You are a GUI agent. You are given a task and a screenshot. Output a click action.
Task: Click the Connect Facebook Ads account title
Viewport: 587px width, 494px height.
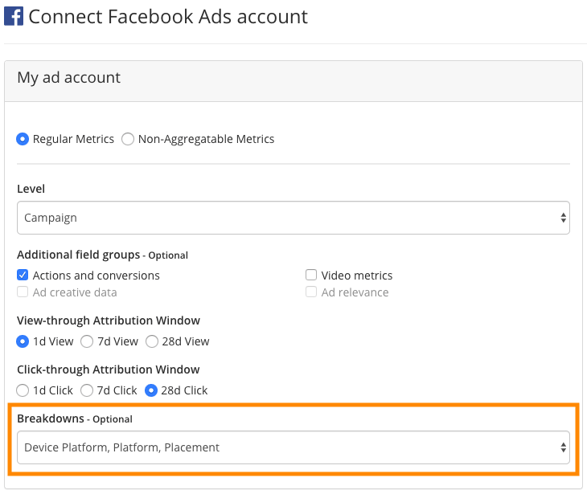pyautogui.click(x=168, y=16)
